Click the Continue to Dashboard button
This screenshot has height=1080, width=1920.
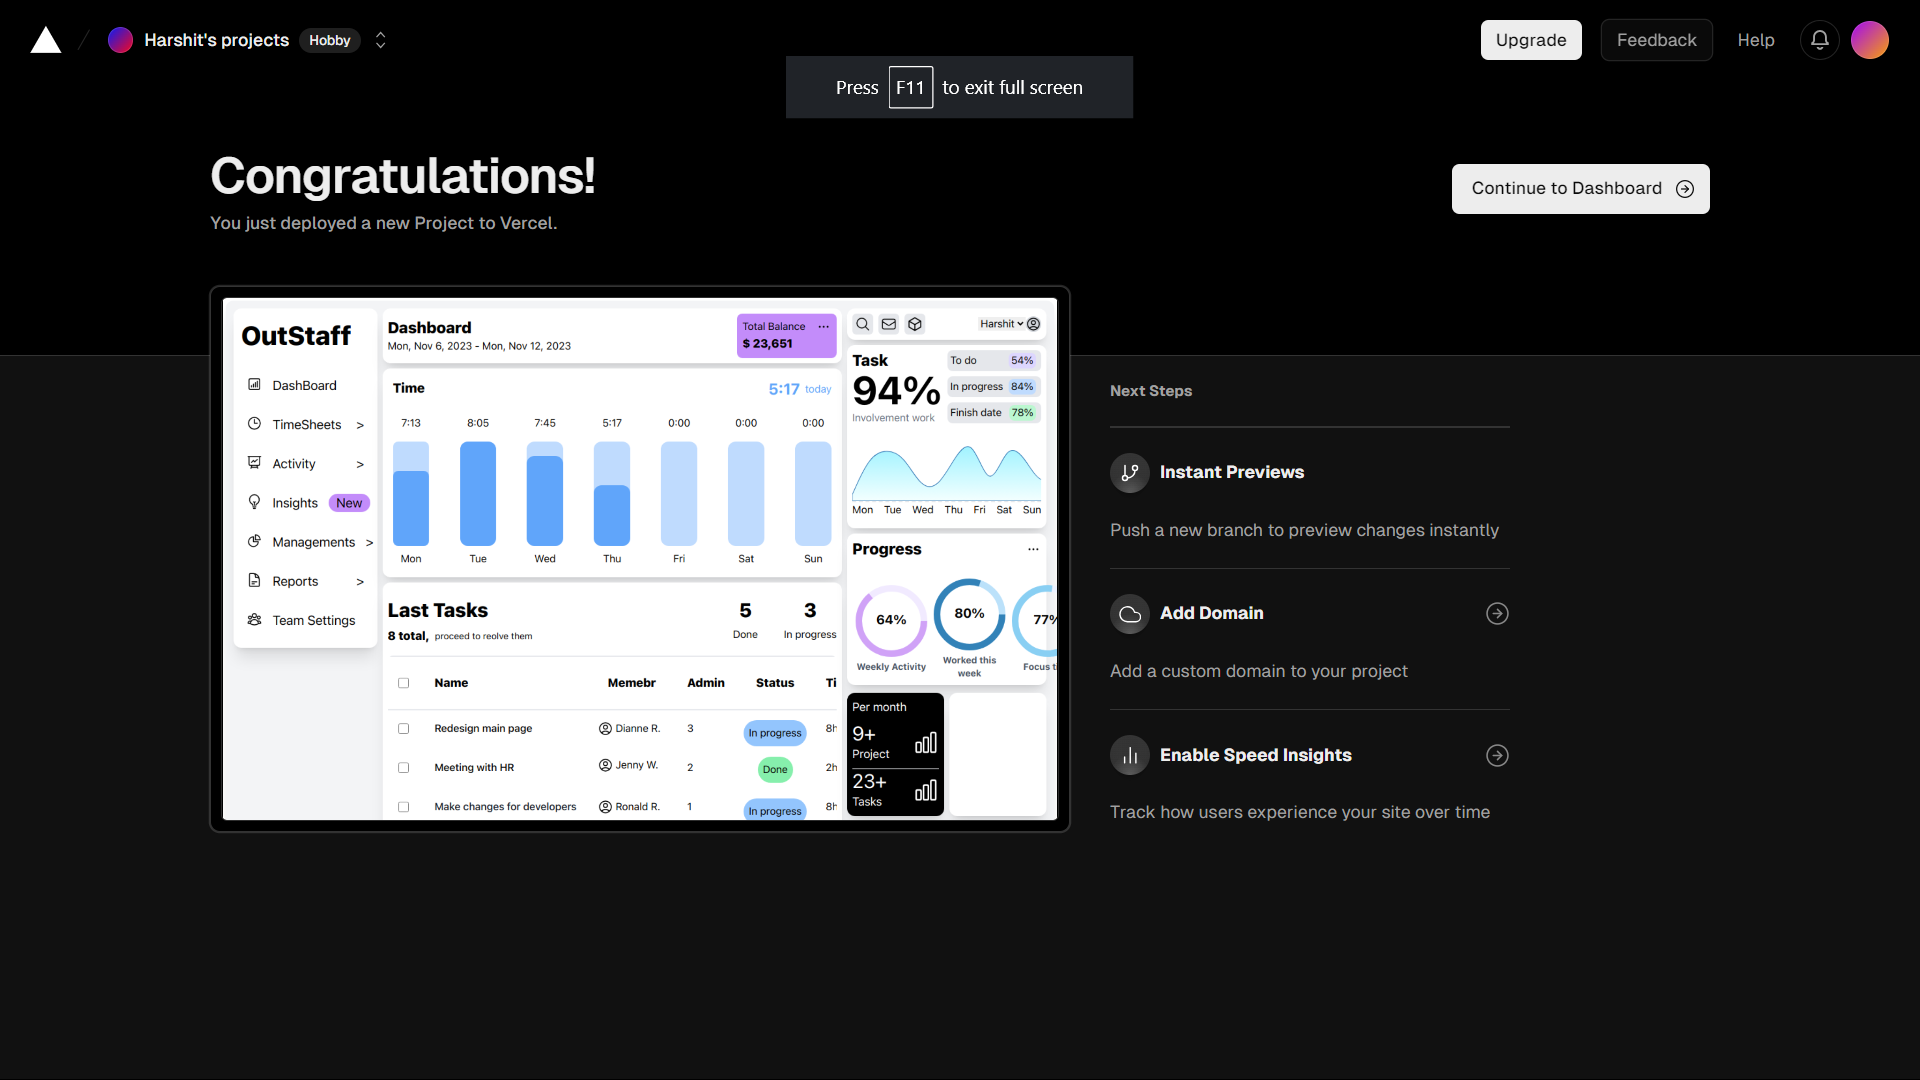point(1580,188)
